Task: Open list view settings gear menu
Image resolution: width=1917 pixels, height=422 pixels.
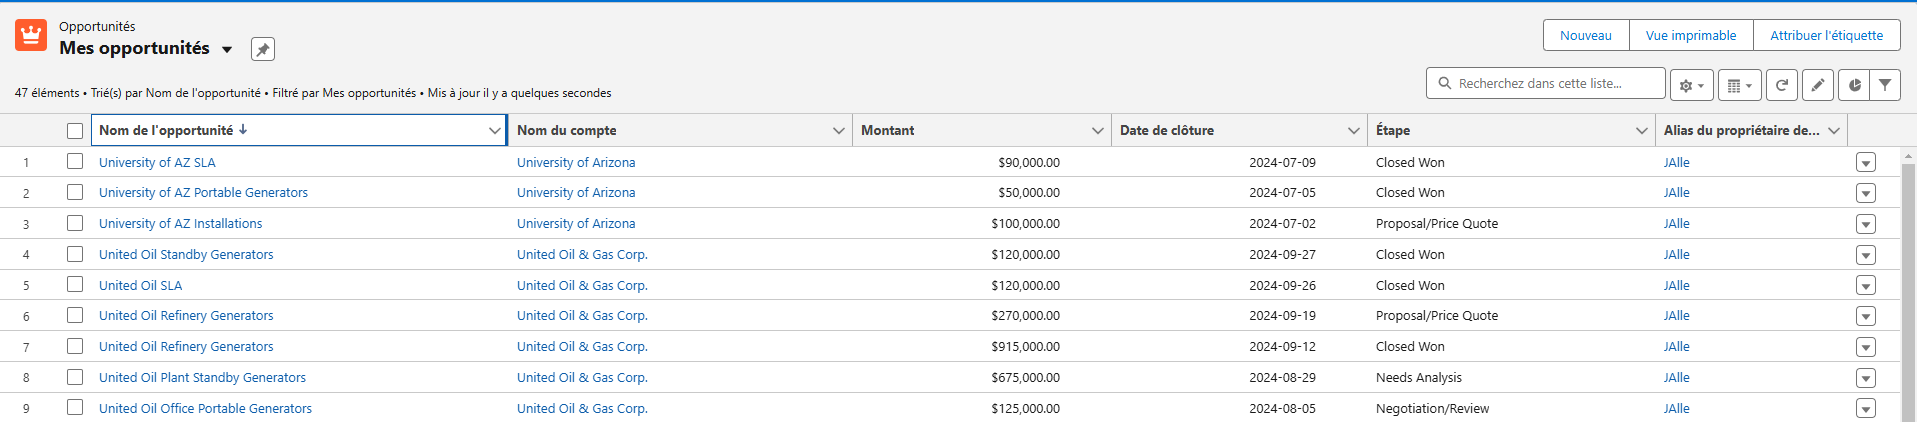Action: pos(1691,85)
